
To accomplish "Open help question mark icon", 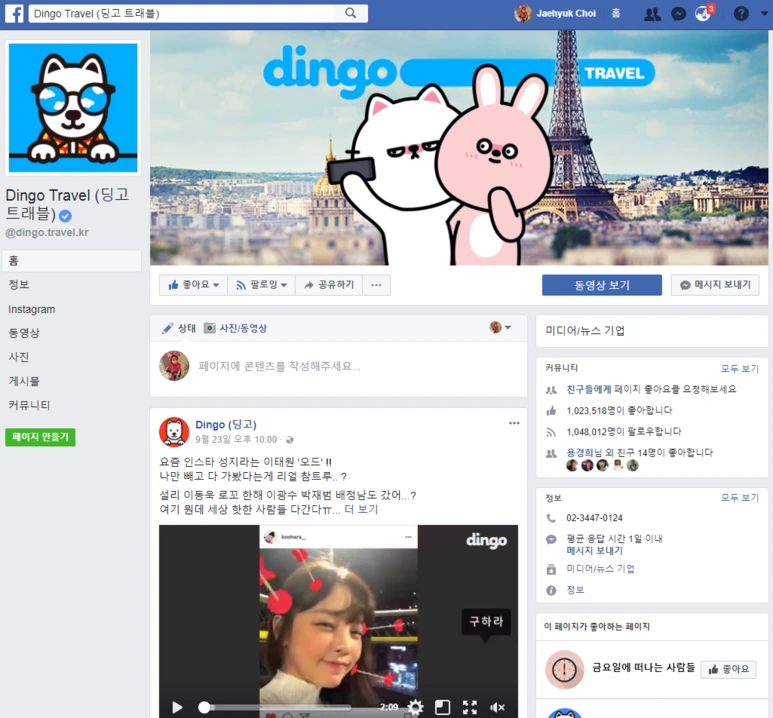I will (741, 13).
